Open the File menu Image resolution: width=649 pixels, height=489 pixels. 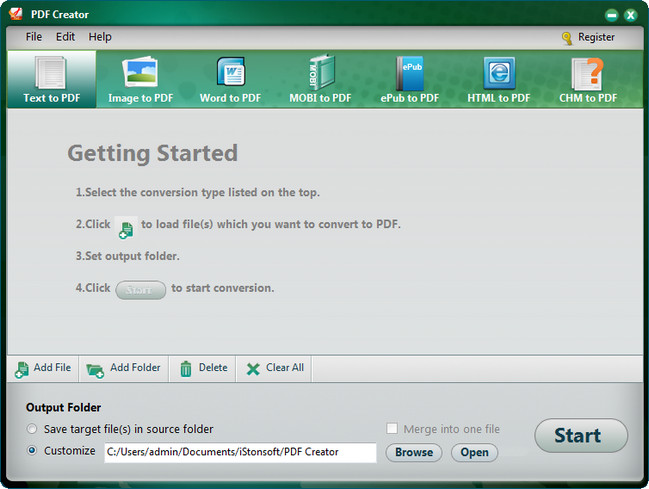tap(34, 37)
